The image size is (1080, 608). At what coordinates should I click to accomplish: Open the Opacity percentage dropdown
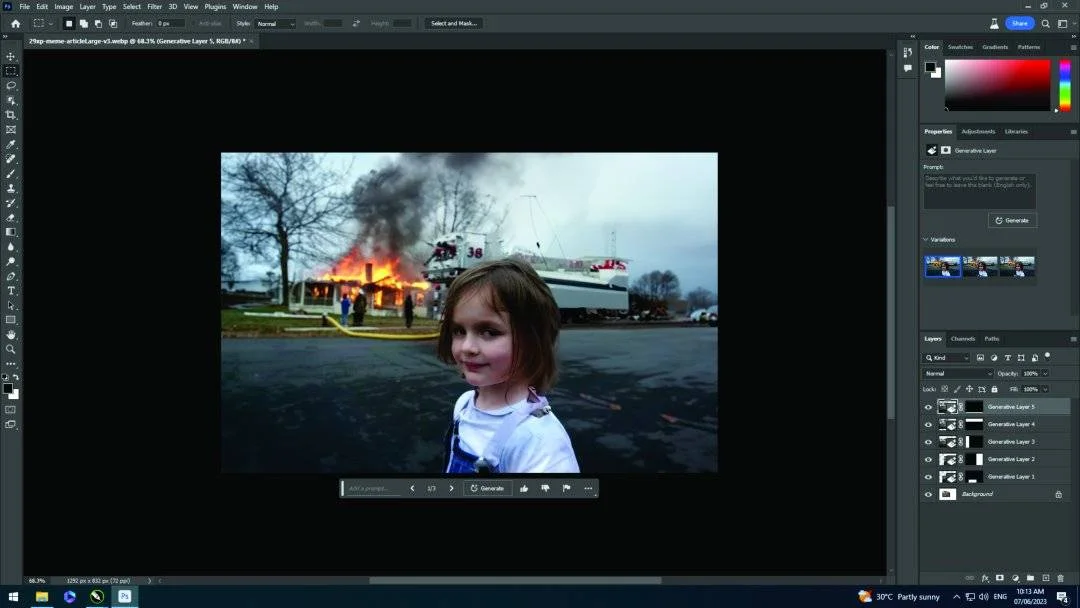coord(1045,373)
